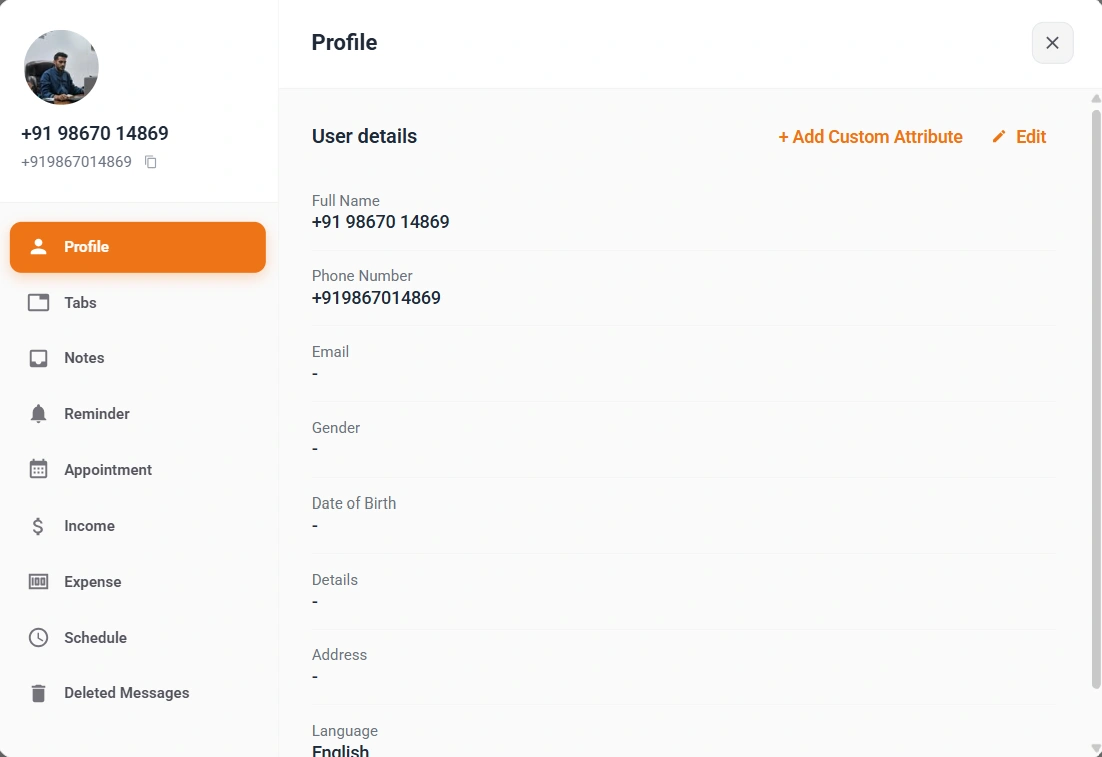Click the Expense money icon

(39, 581)
